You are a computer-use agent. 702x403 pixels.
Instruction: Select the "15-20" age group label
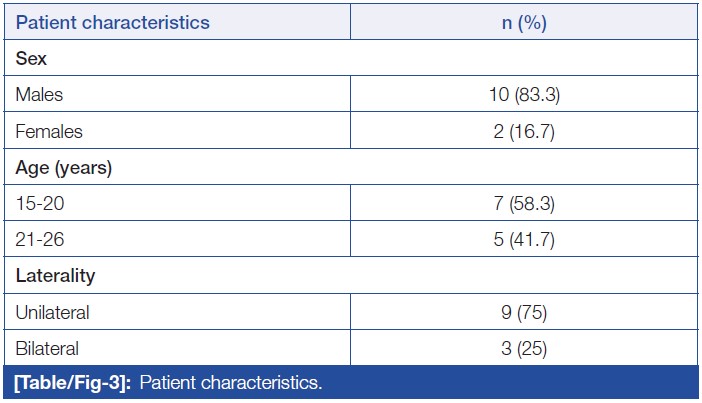[x=38, y=204]
